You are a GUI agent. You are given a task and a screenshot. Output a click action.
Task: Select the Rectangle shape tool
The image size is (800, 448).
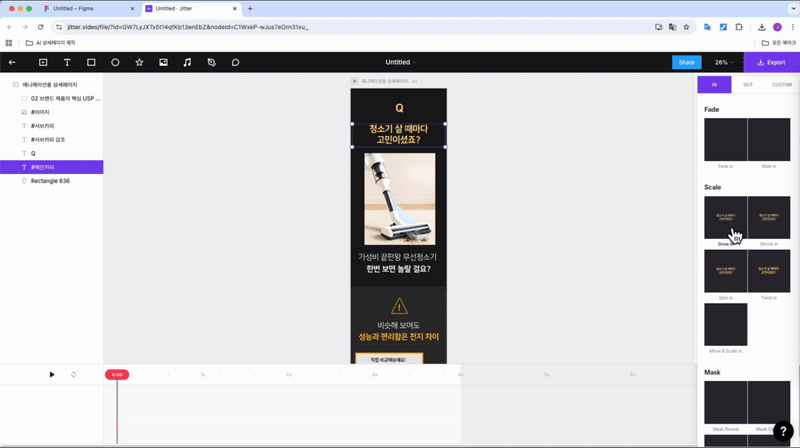(91, 62)
